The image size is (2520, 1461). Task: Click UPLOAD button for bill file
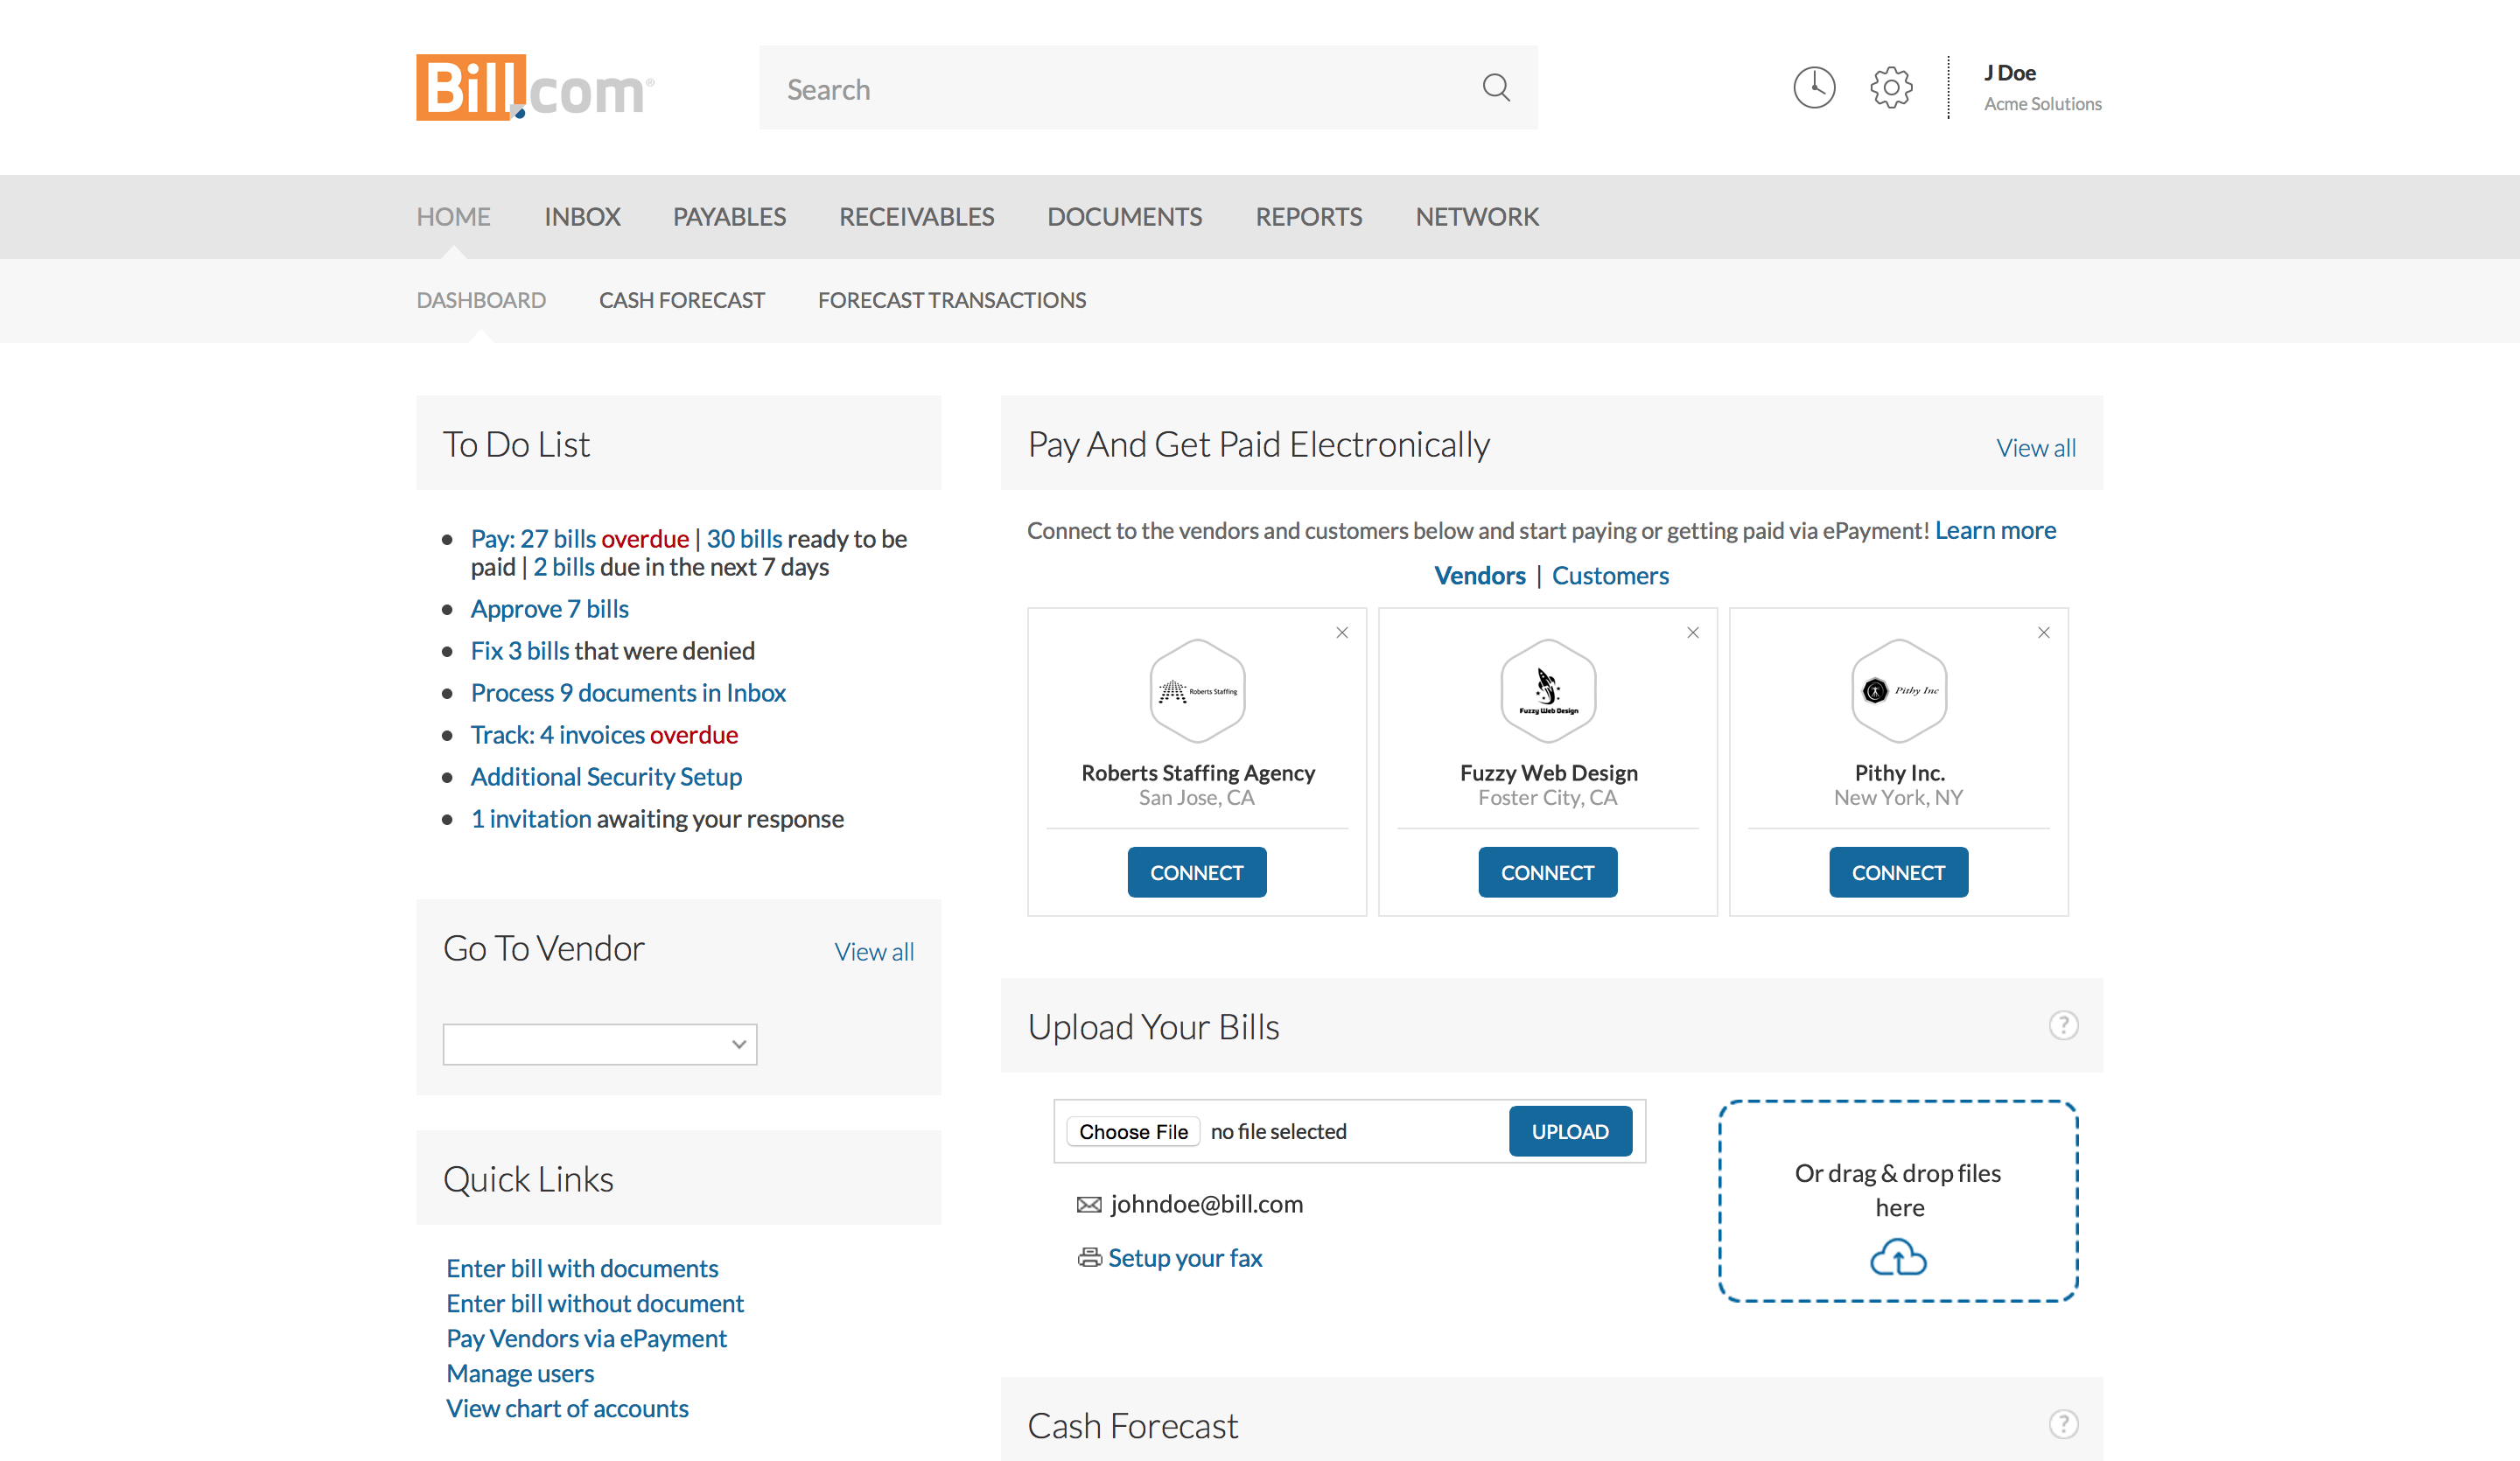(x=1569, y=1130)
